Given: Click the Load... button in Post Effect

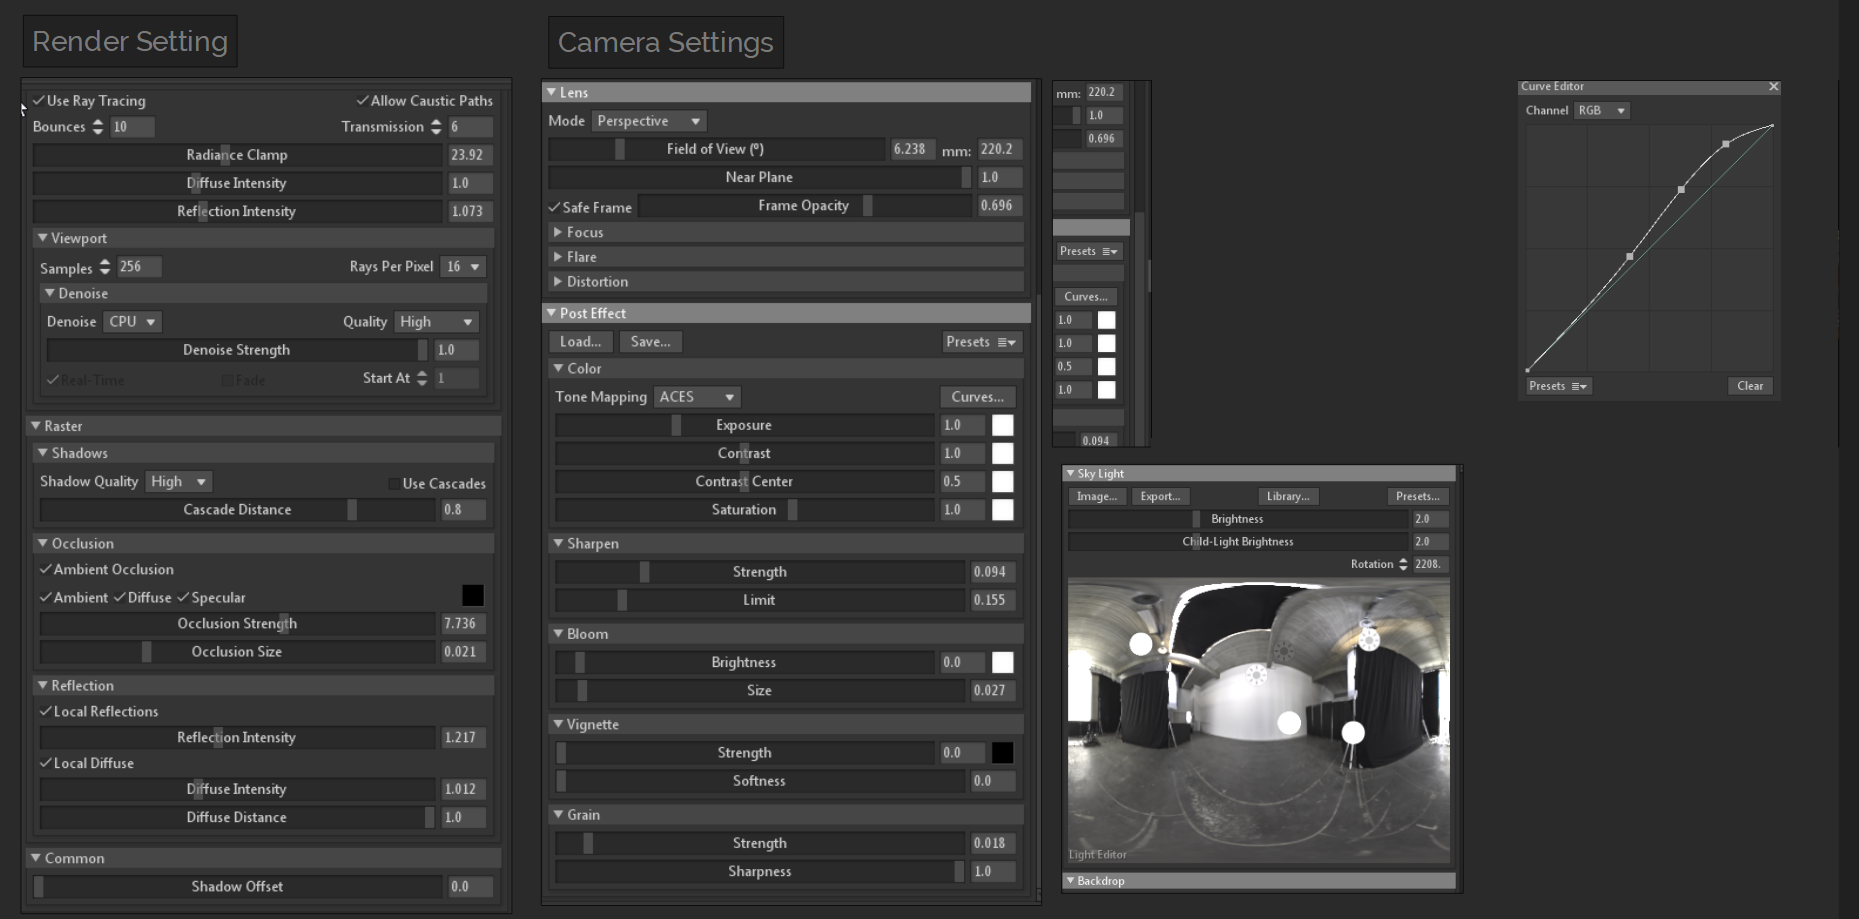Looking at the screenshot, I should tap(580, 342).
